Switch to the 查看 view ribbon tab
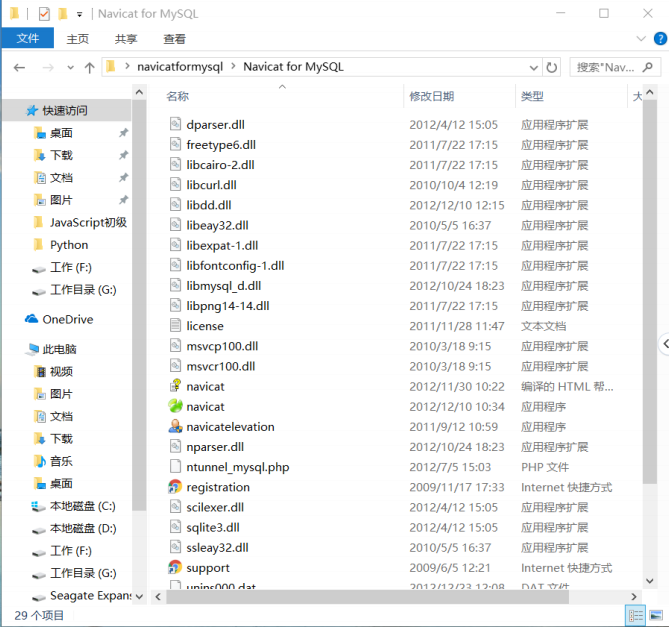This screenshot has height=627, width=669. (x=175, y=39)
